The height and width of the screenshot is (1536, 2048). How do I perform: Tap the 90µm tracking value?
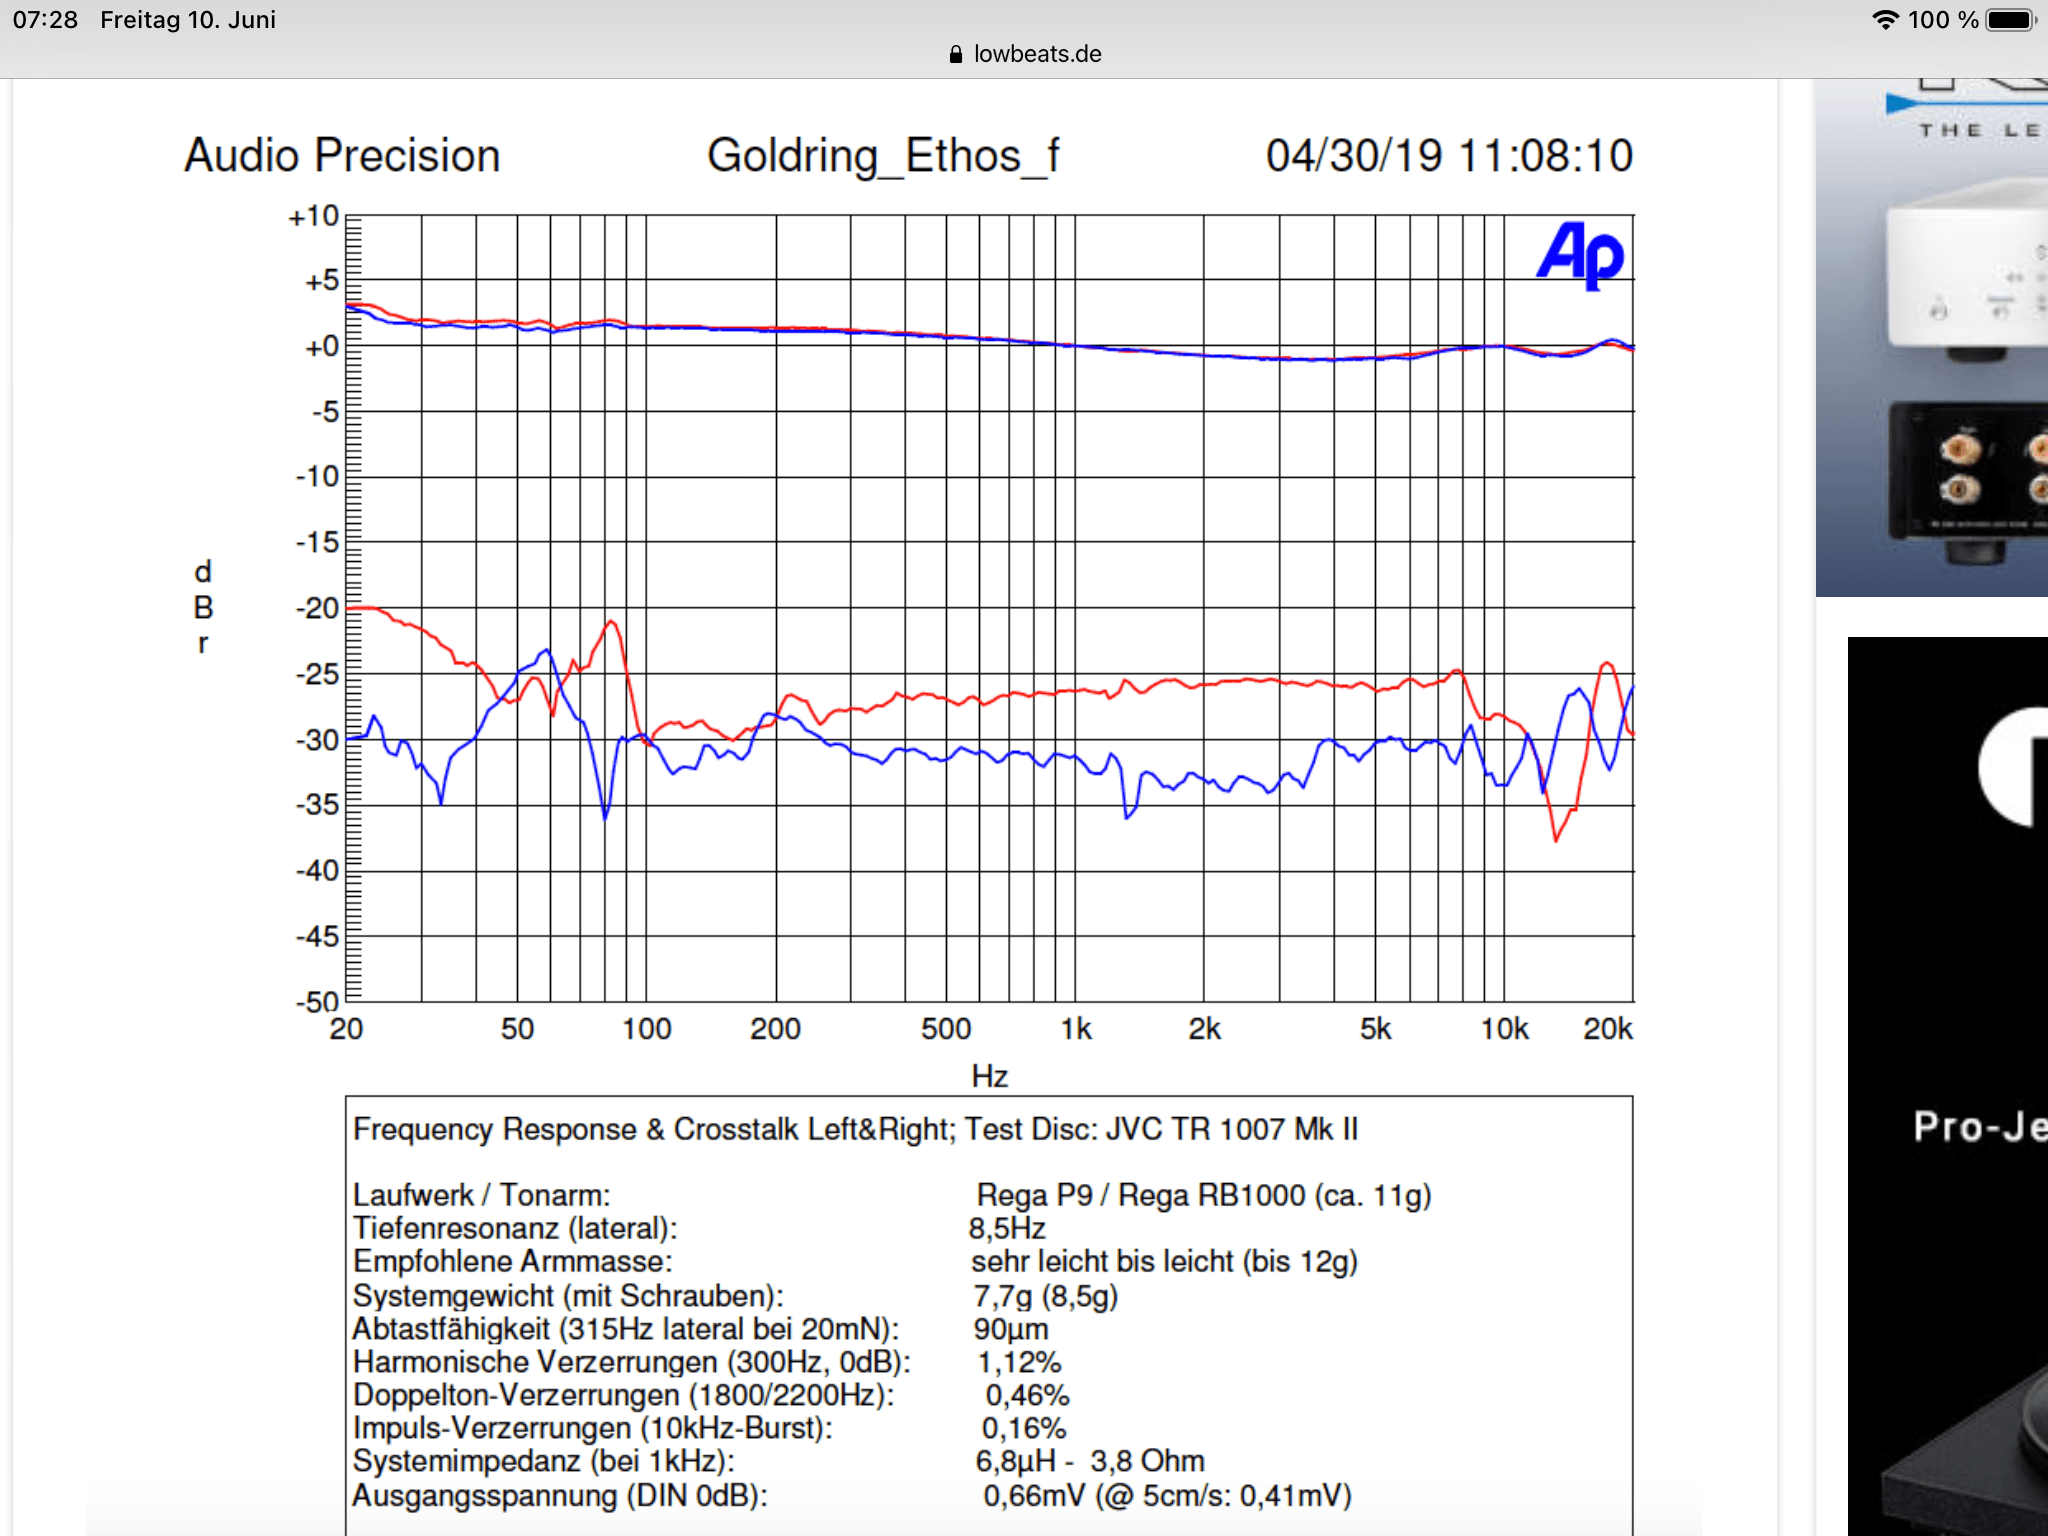1011,1329
